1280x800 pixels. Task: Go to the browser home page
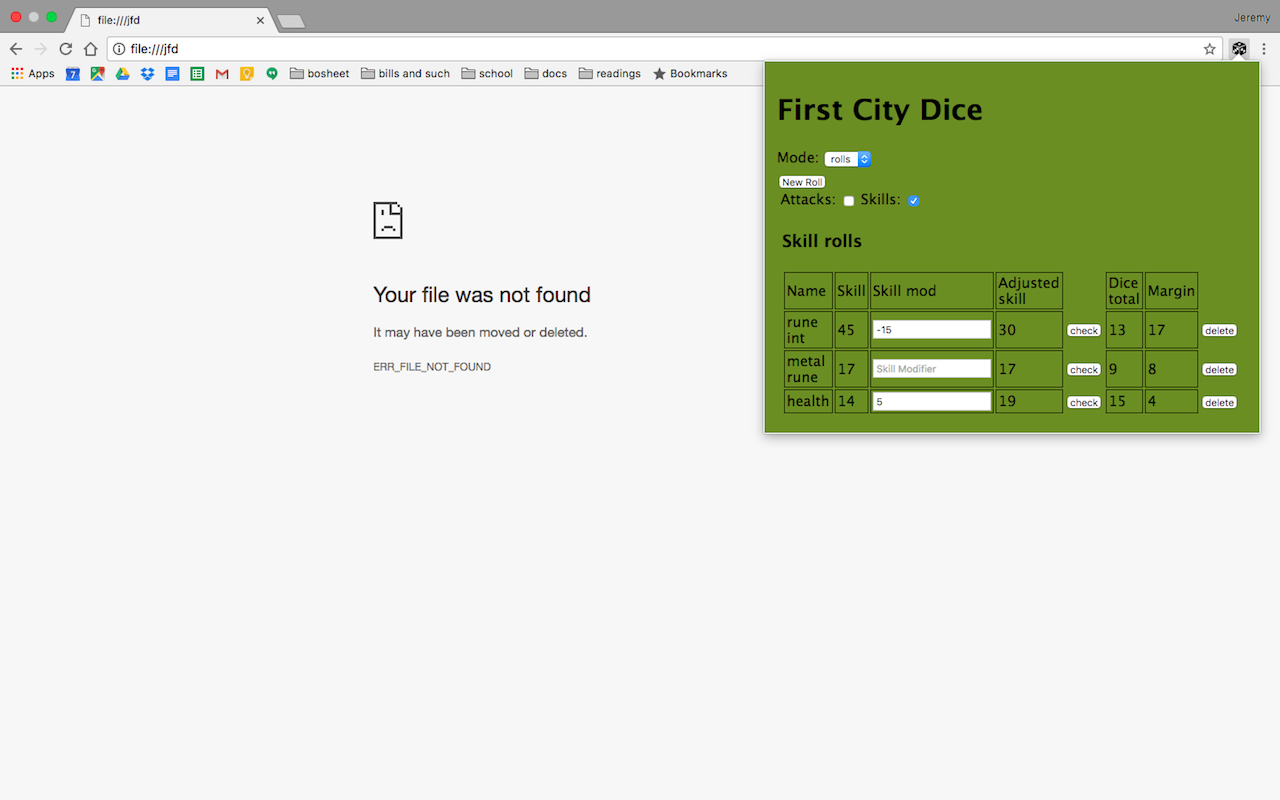click(x=90, y=48)
